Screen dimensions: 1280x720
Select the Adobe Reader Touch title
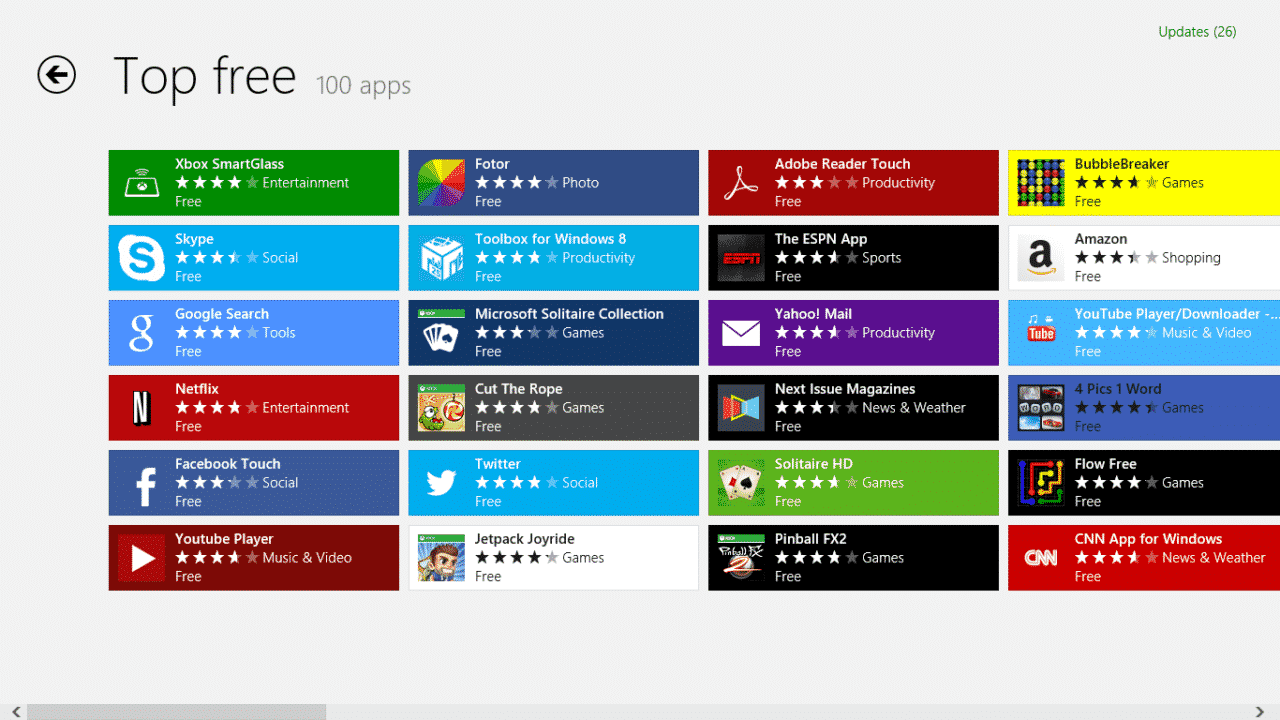point(842,164)
